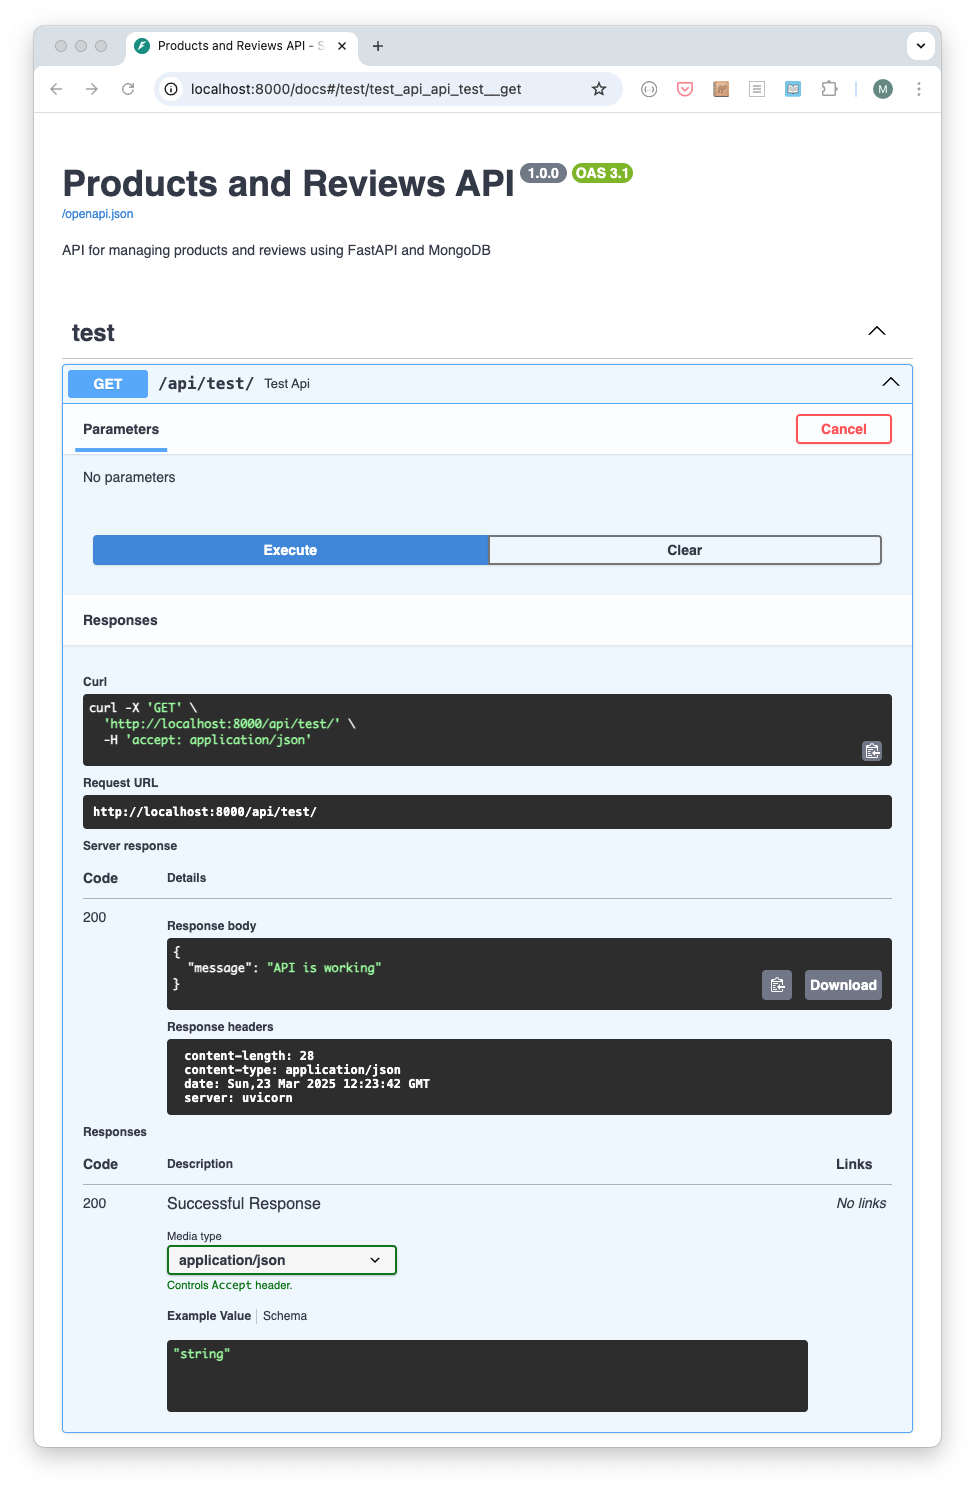This screenshot has height=1489, width=975.
Task: Open the Chrome three-dot menu
Action: tap(918, 89)
